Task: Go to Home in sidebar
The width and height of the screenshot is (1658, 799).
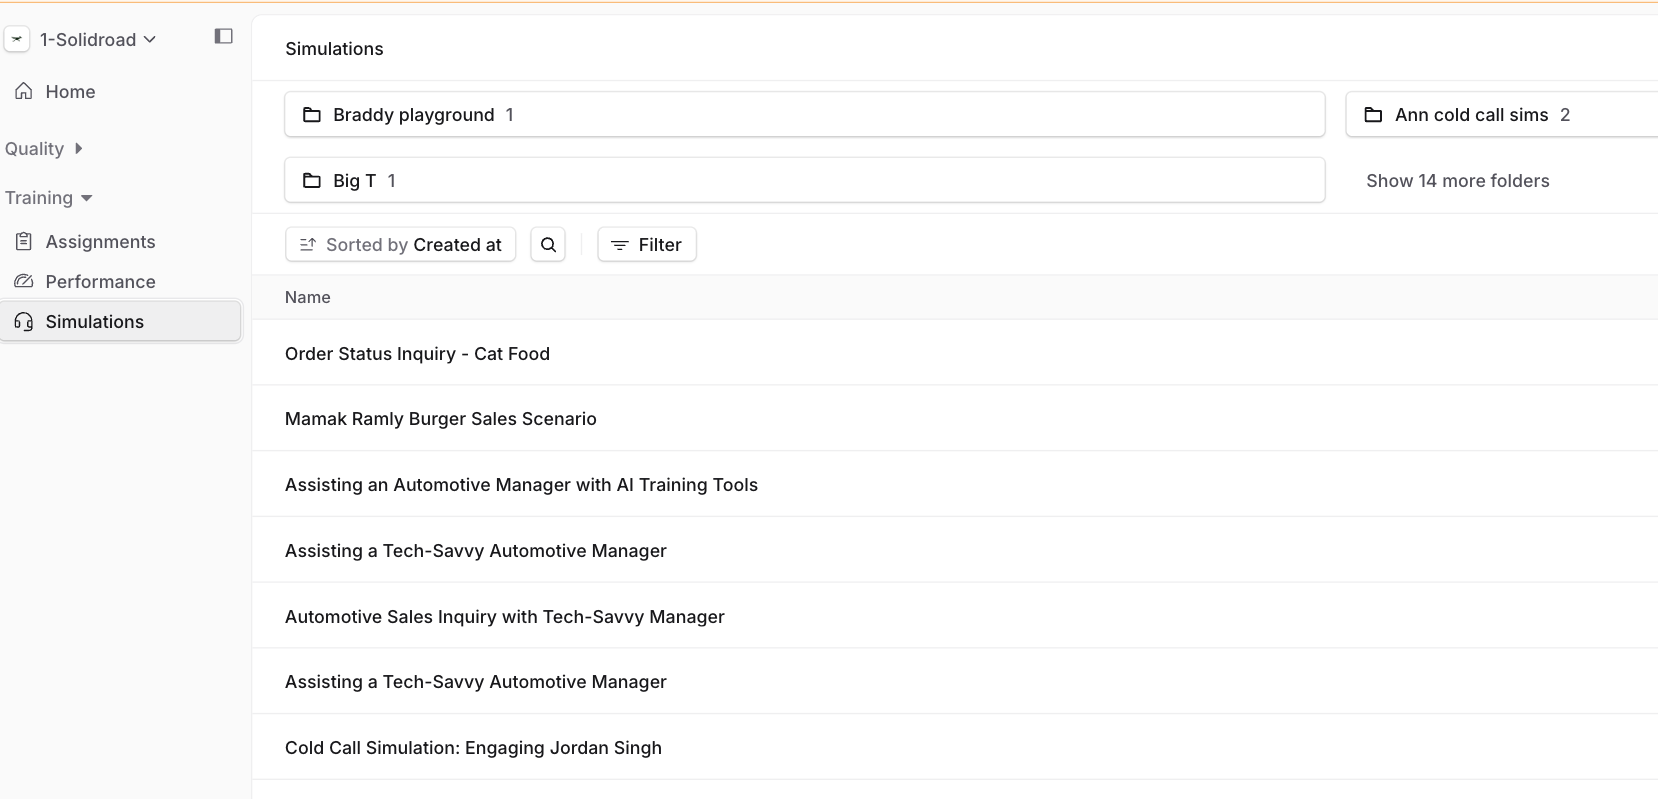Action: (x=70, y=92)
